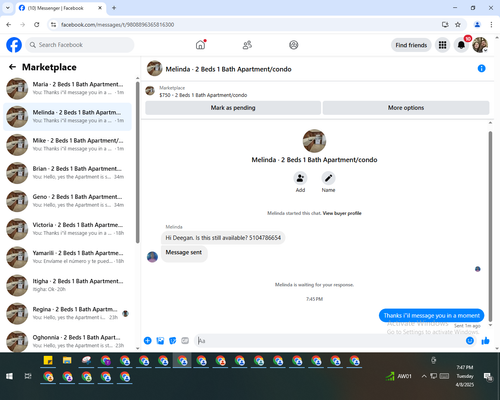Choose a GIF icon
Viewport: 500px width, 400px height.
pos(185,340)
